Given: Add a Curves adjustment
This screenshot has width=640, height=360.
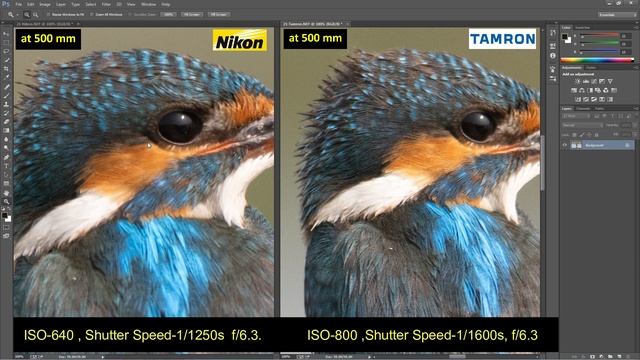Looking at the screenshot, I should tap(593, 82).
